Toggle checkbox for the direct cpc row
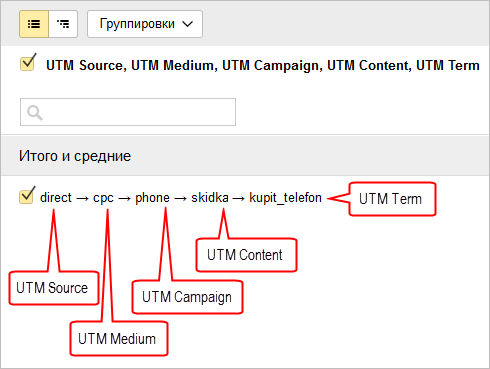 point(27,195)
